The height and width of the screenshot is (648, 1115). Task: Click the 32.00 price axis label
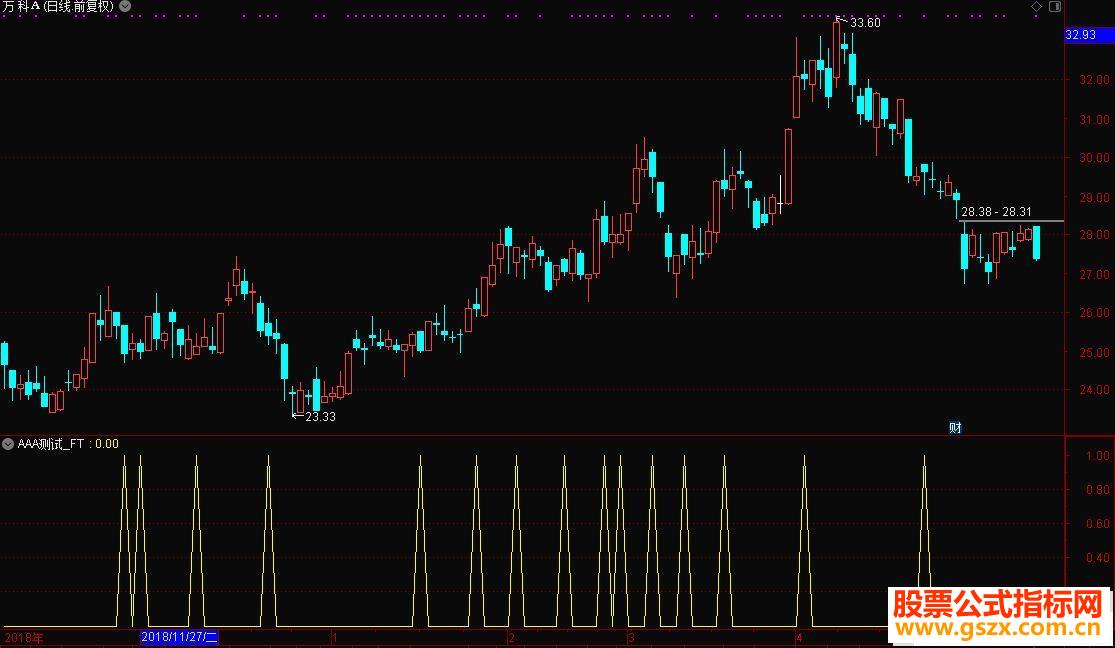pos(1094,80)
